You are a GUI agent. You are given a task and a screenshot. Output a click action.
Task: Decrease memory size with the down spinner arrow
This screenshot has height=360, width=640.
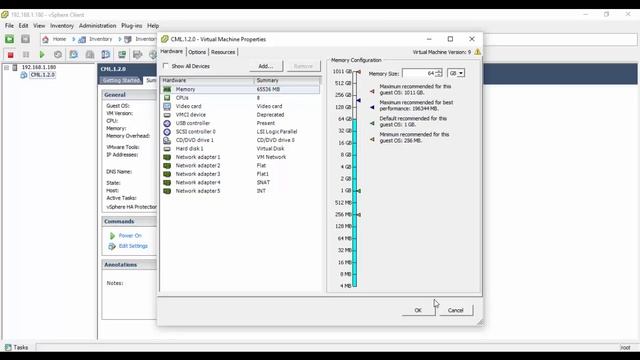tap(439, 75)
